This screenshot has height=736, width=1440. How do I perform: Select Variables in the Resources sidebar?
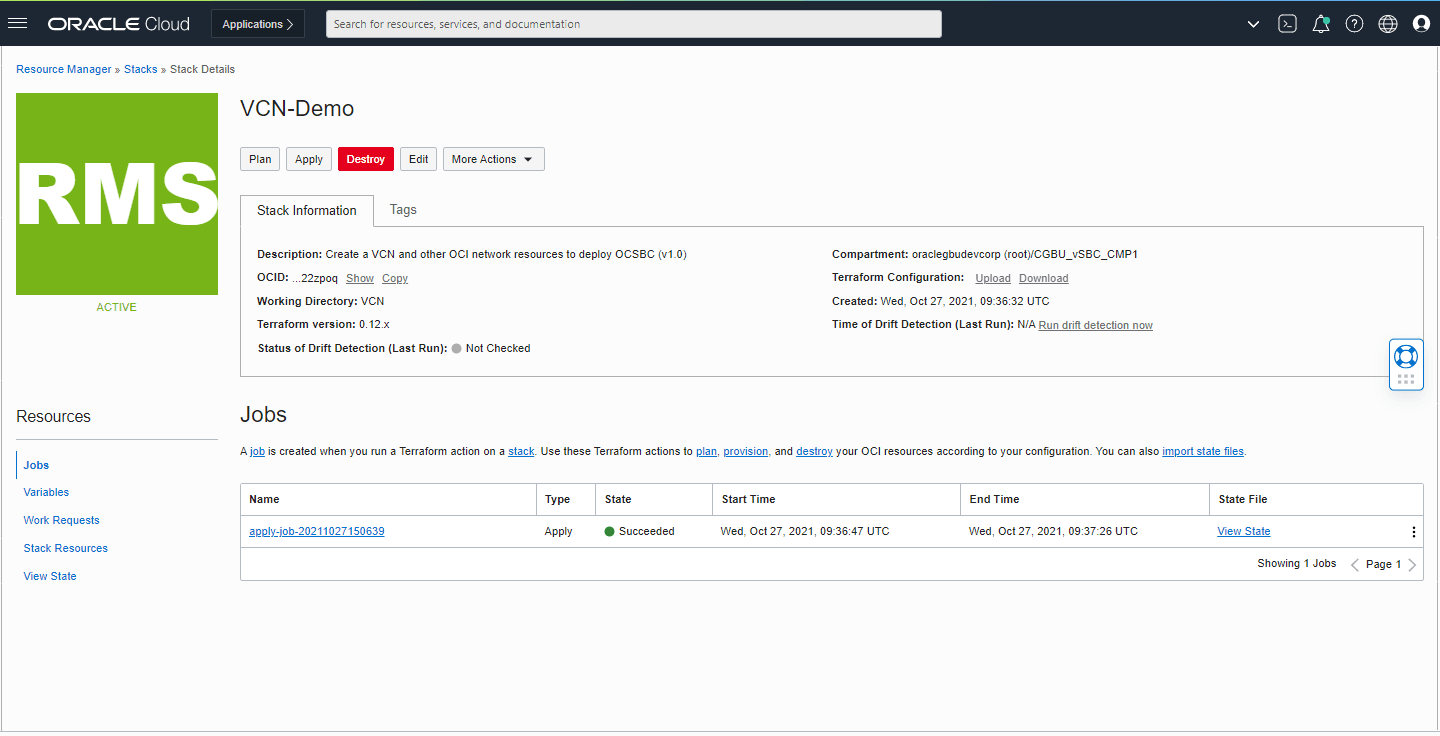tap(46, 492)
